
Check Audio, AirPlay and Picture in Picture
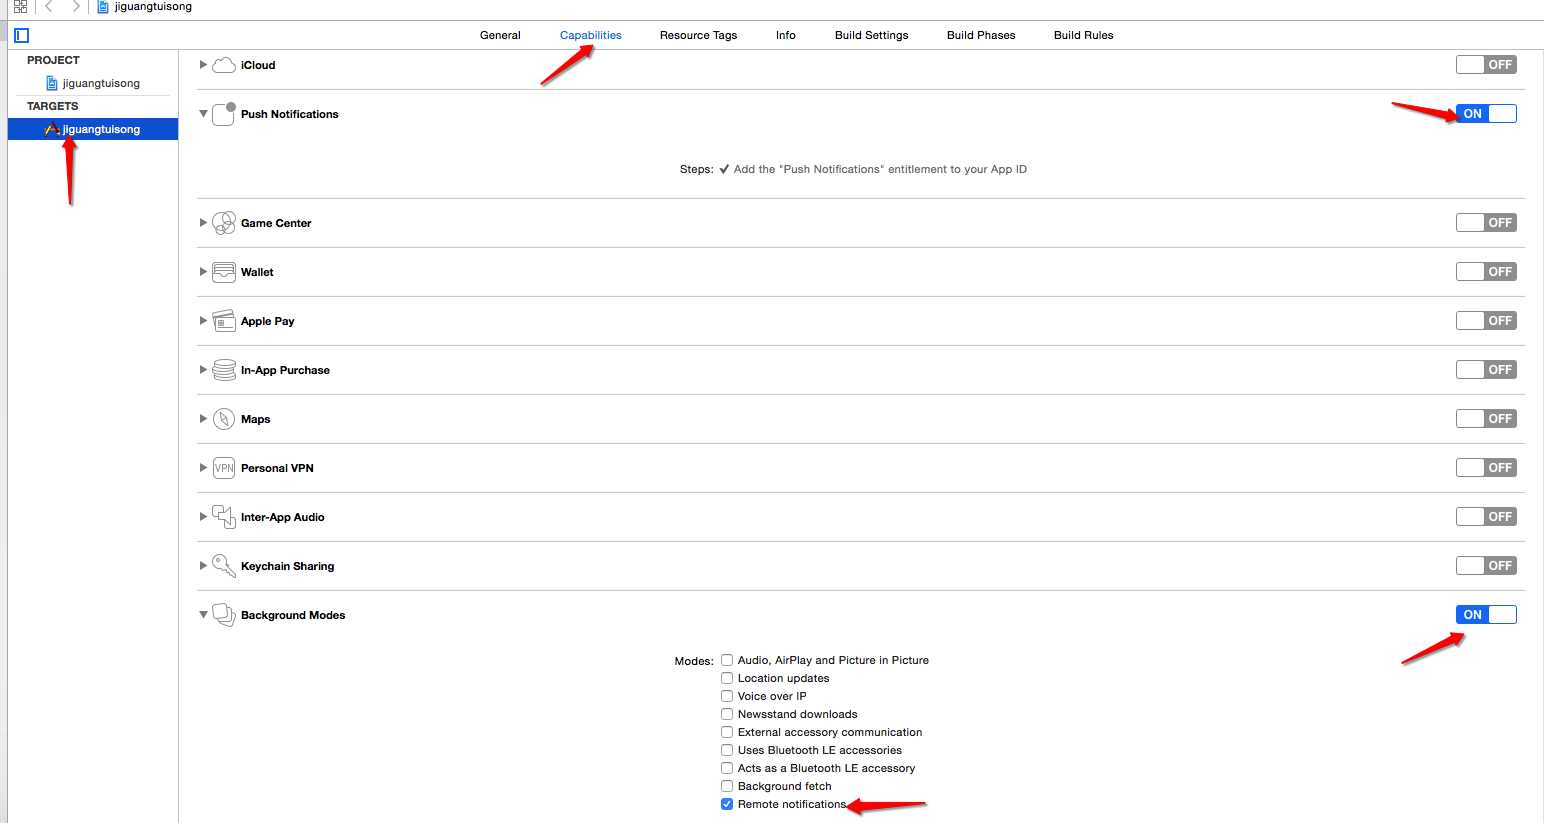click(727, 660)
